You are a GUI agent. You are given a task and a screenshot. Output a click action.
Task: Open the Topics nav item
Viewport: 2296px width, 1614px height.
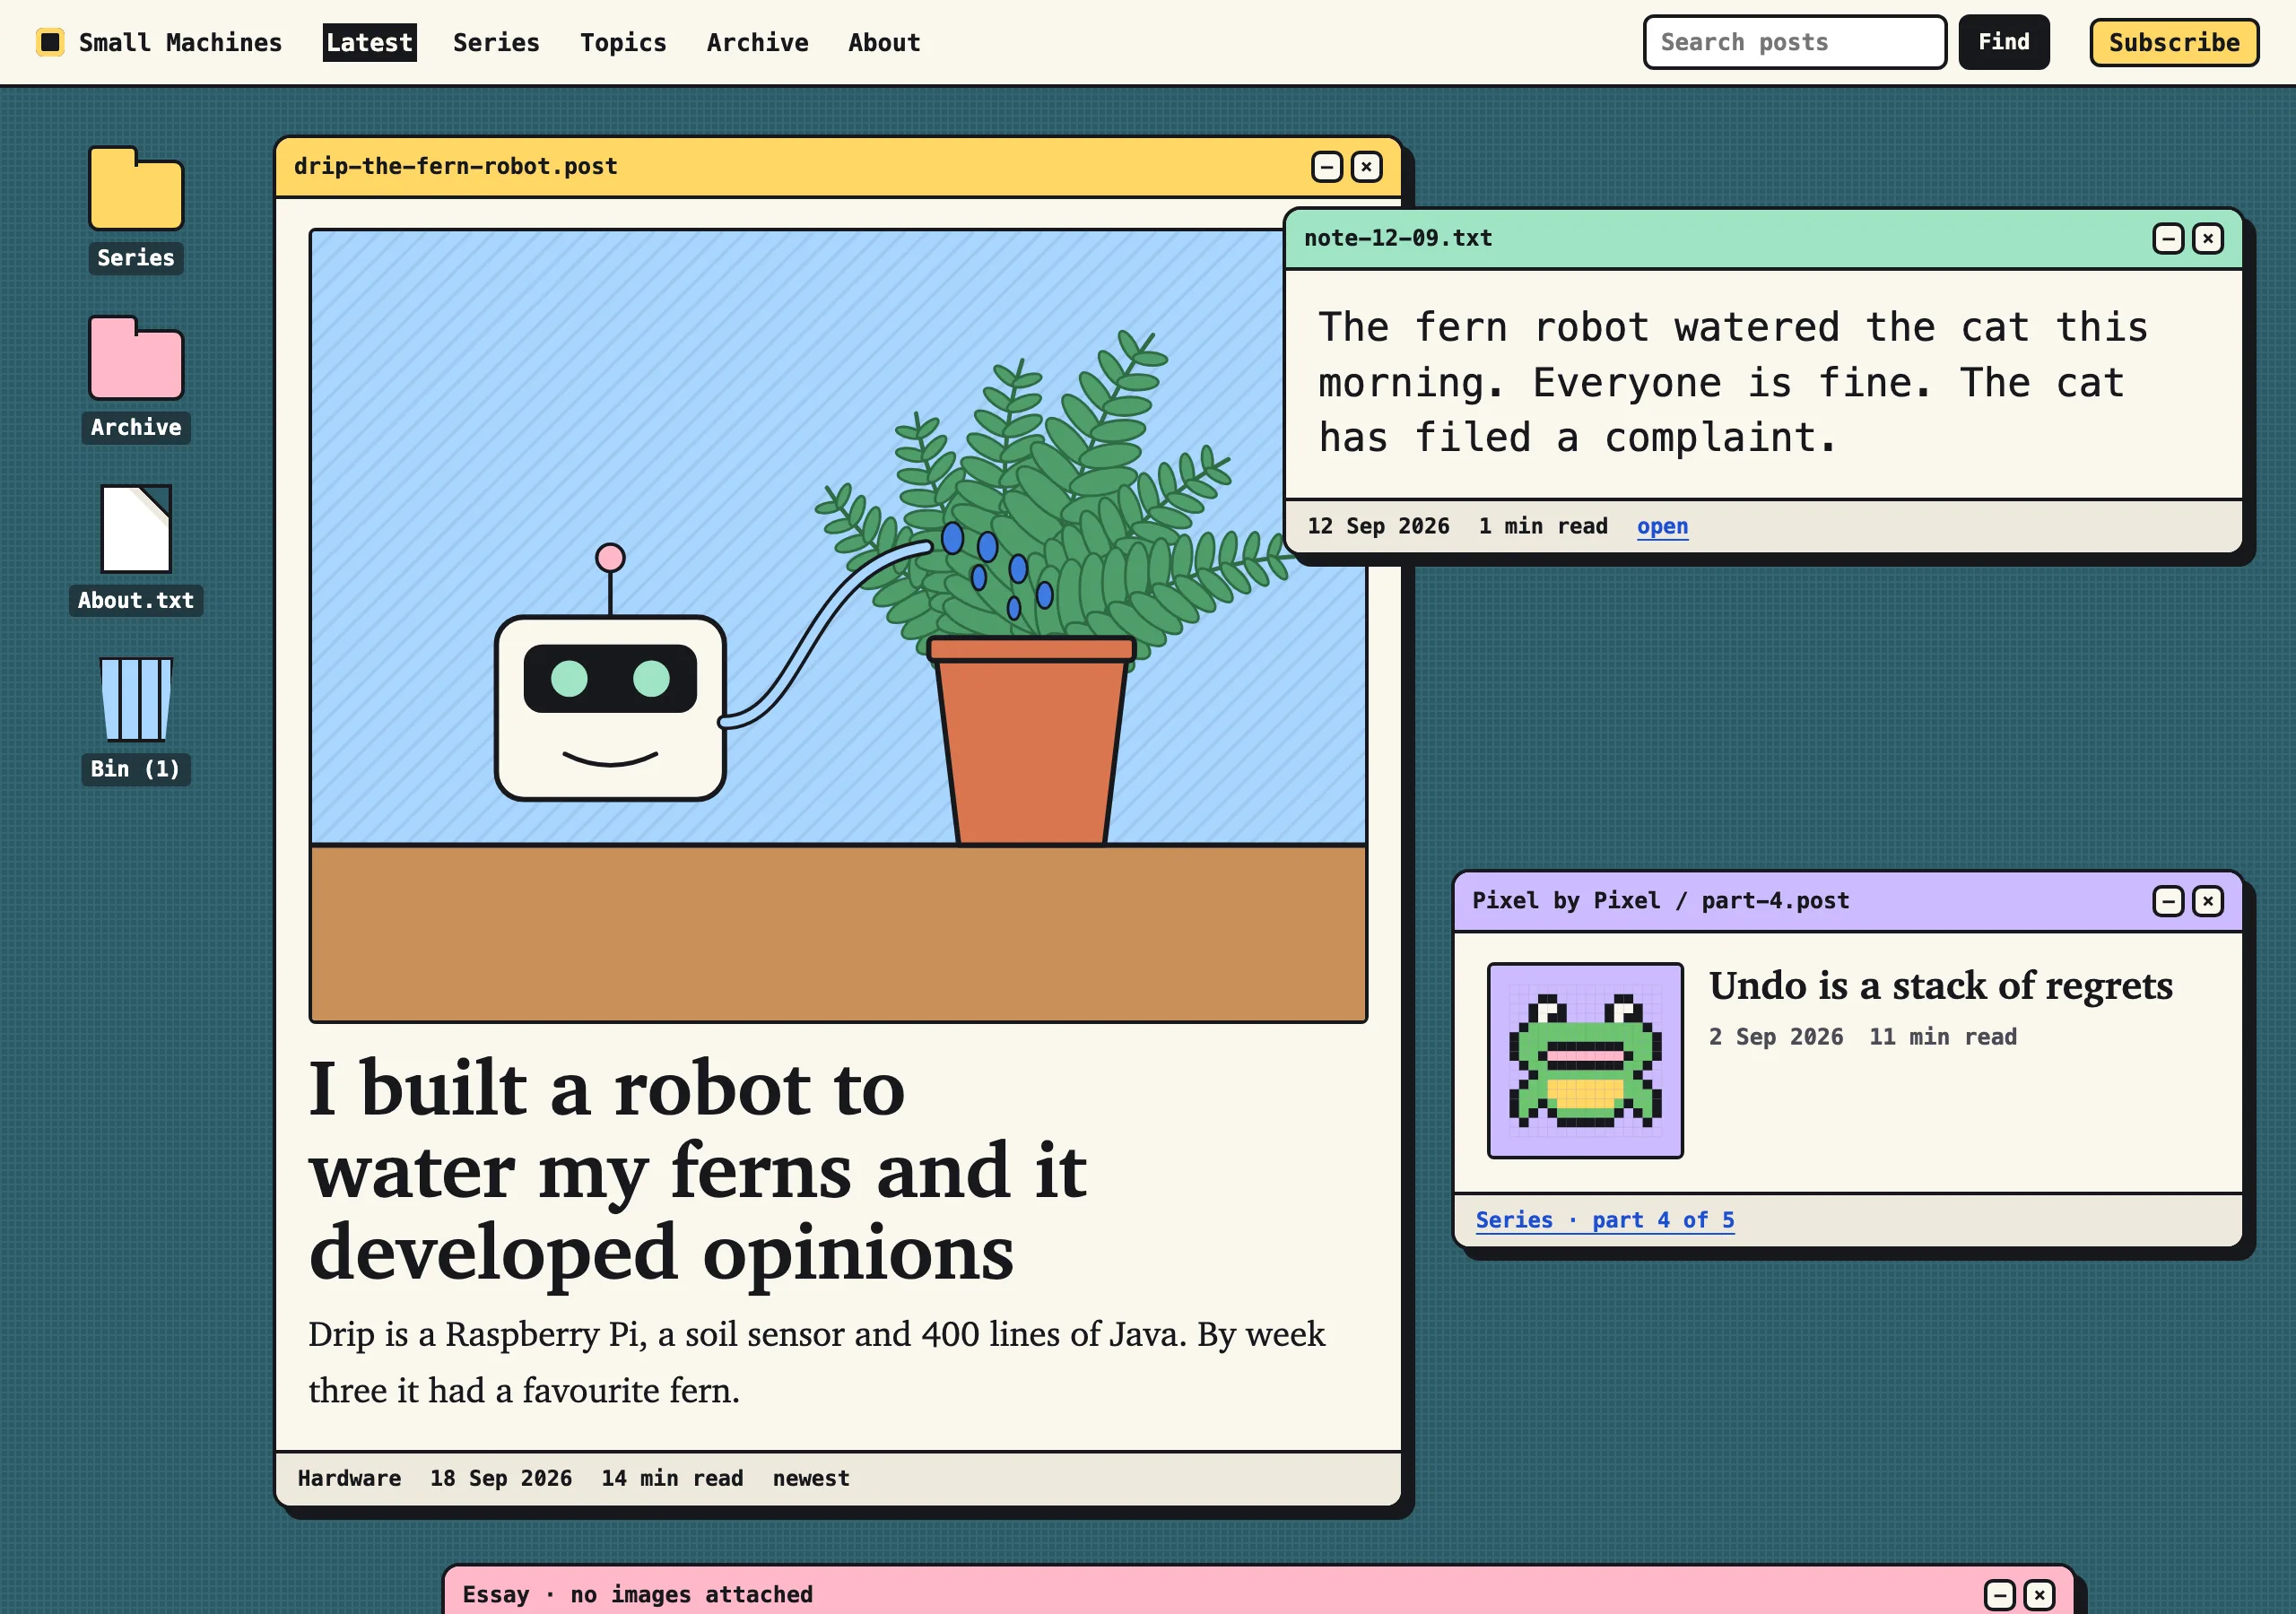click(x=623, y=42)
